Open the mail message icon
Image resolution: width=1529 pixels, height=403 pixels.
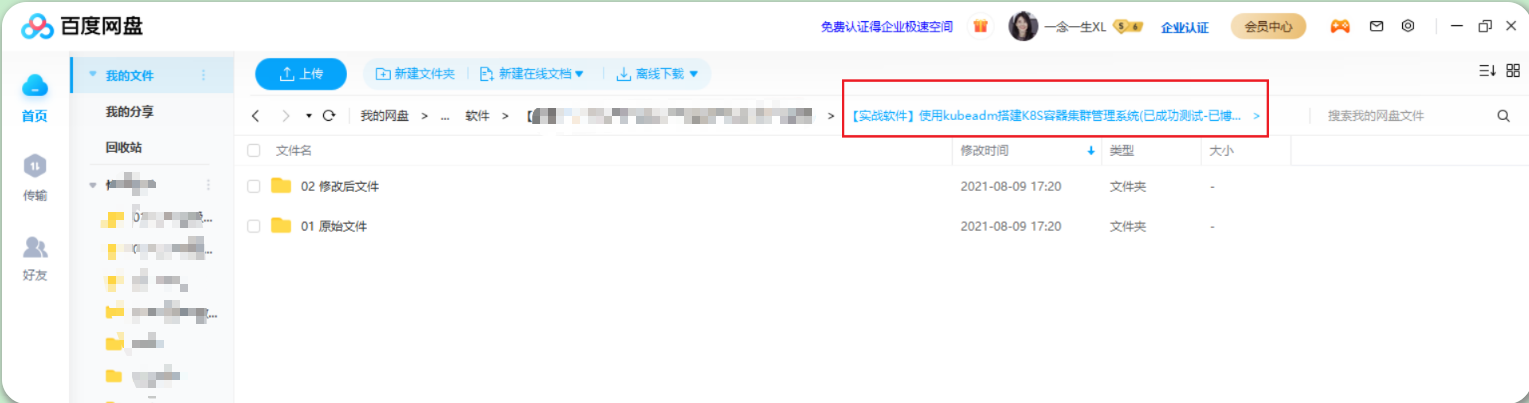coord(1376,26)
